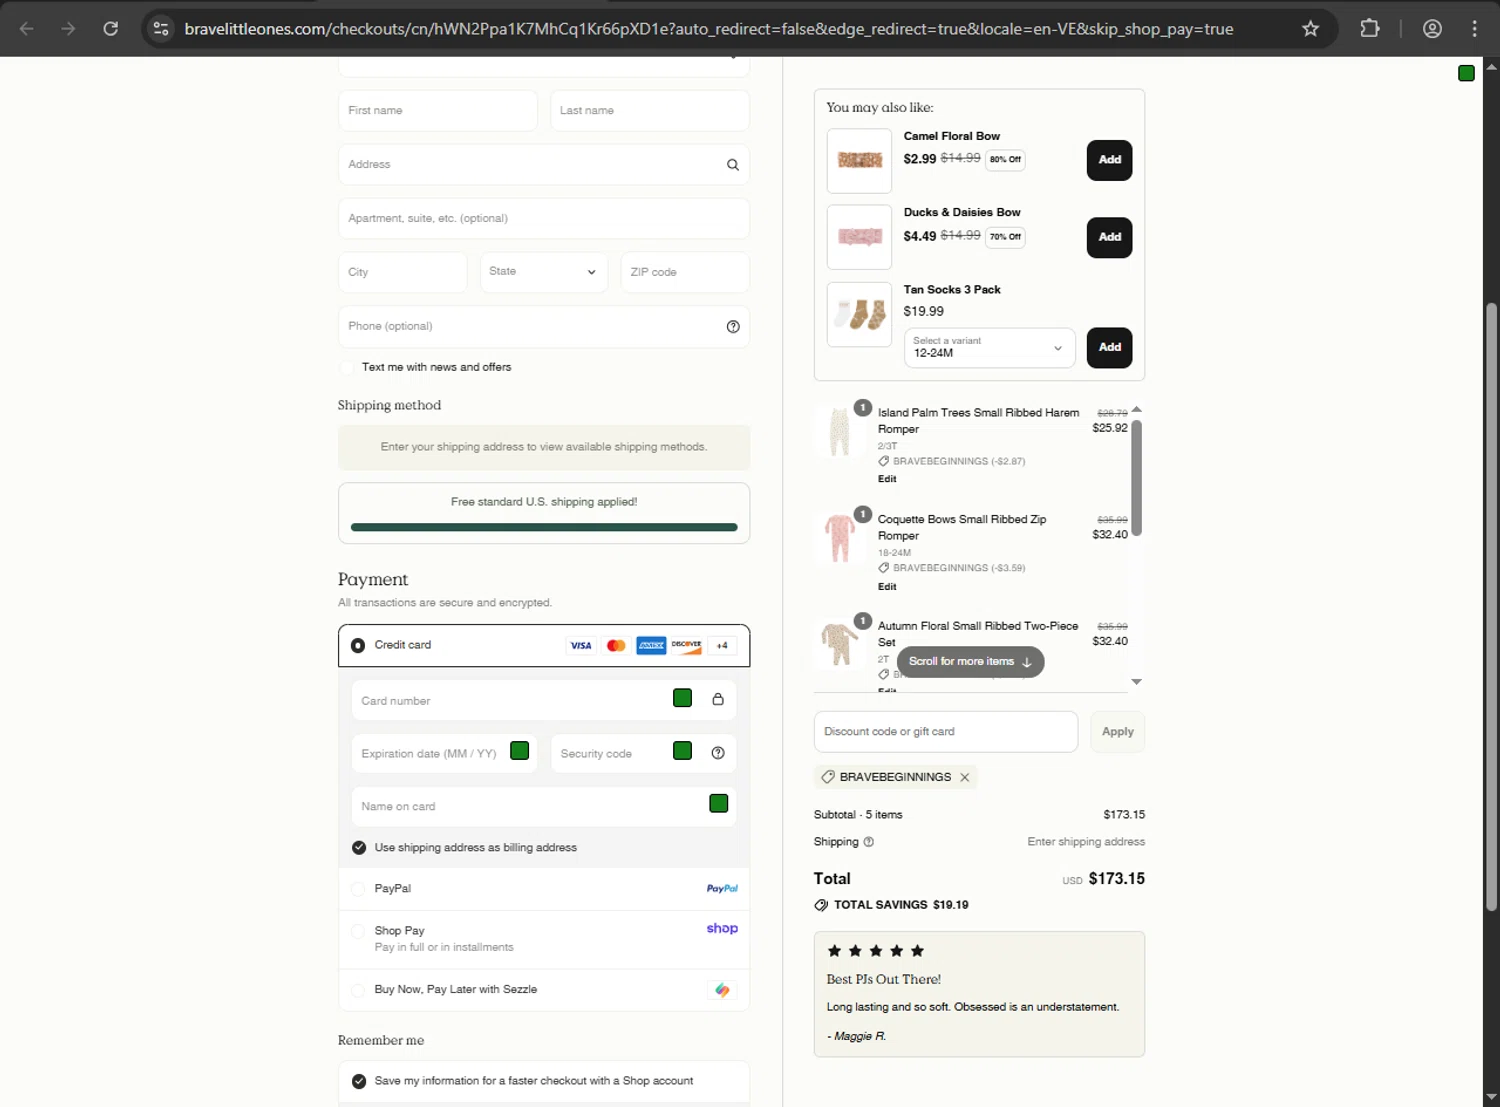Select Shop Pay payment method
Image resolution: width=1500 pixels, height=1107 pixels.
[358, 931]
